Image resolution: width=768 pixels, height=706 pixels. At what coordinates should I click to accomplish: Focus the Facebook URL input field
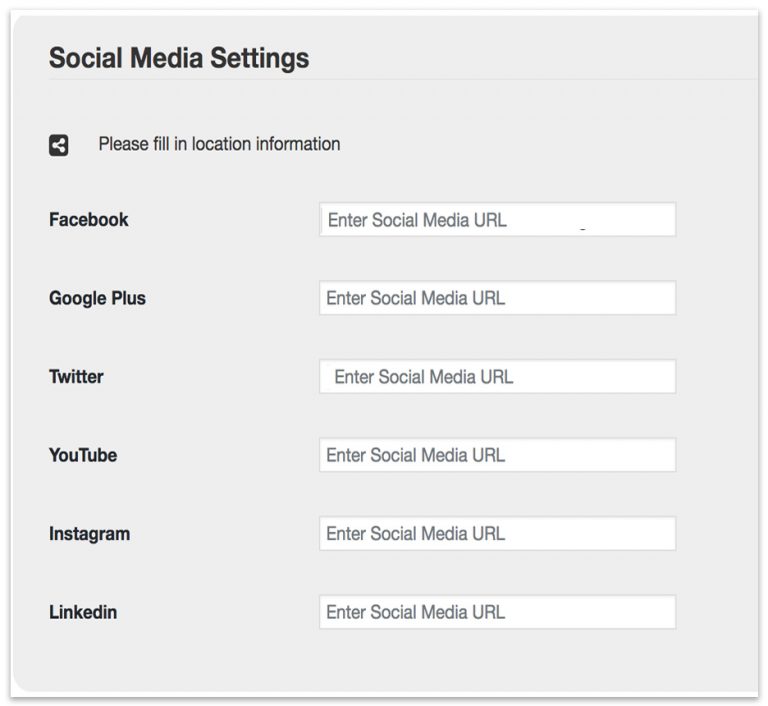[x=497, y=220]
